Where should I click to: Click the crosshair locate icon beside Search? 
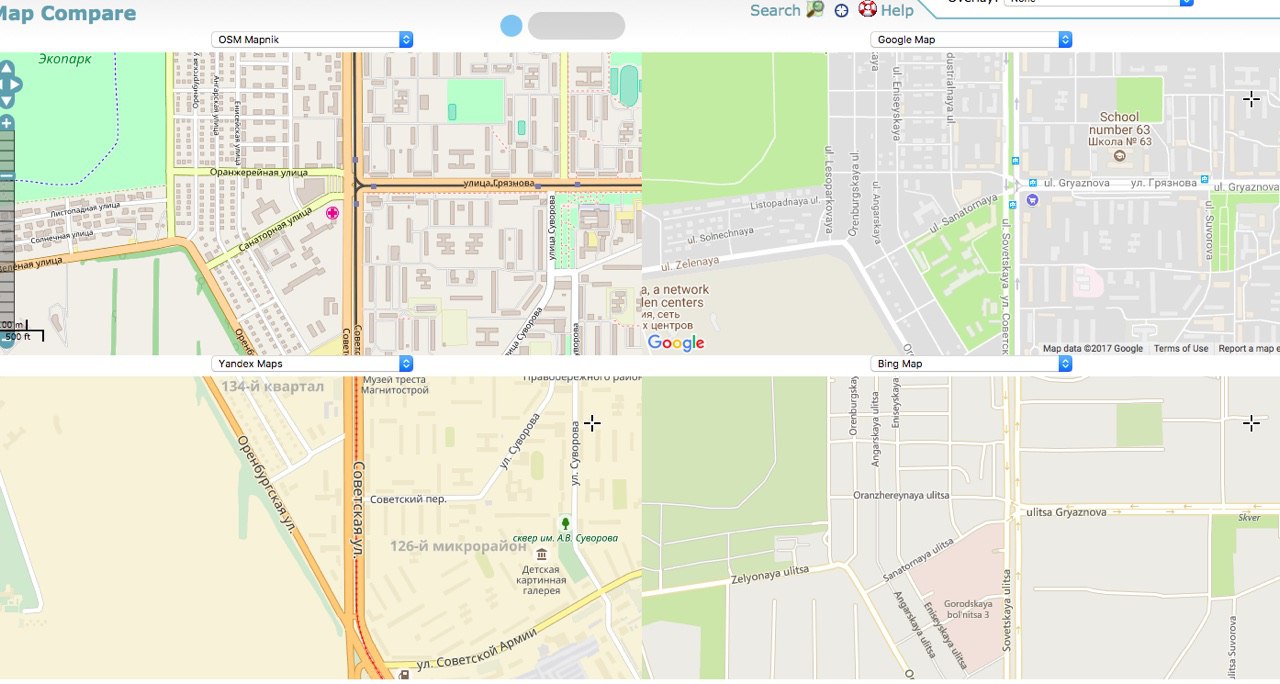click(842, 11)
